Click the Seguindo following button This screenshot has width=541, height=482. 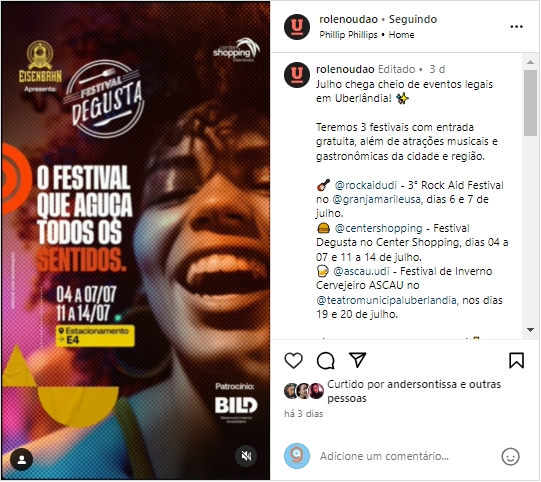tap(413, 19)
